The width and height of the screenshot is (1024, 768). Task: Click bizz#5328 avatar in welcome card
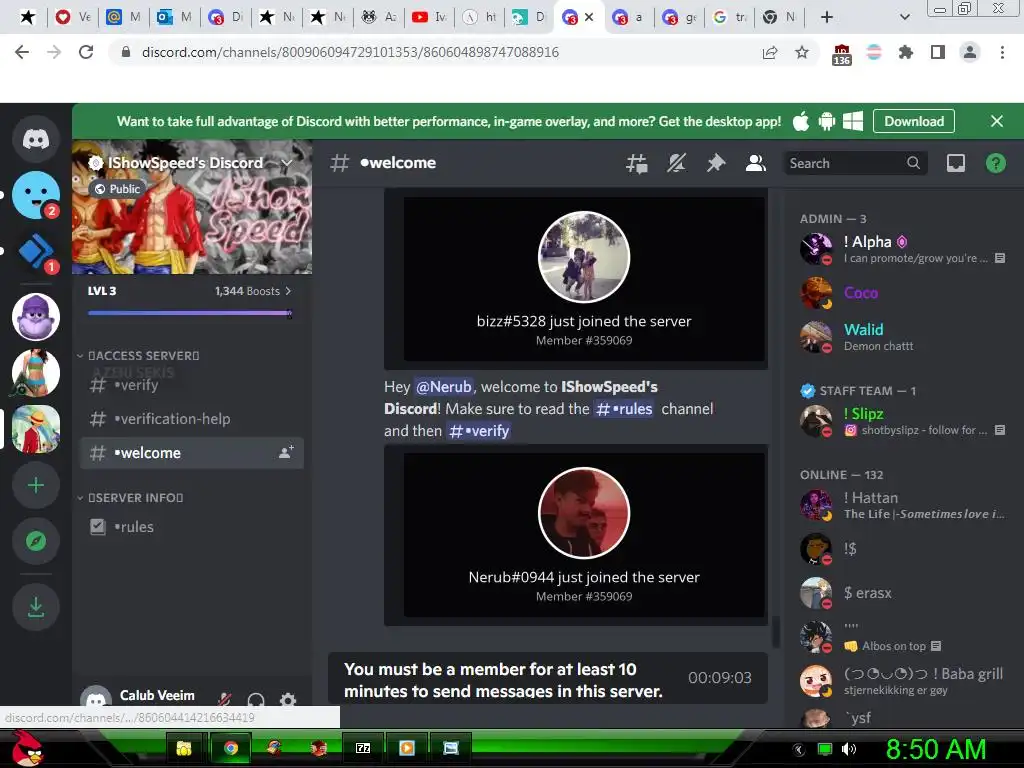pos(584,257)
